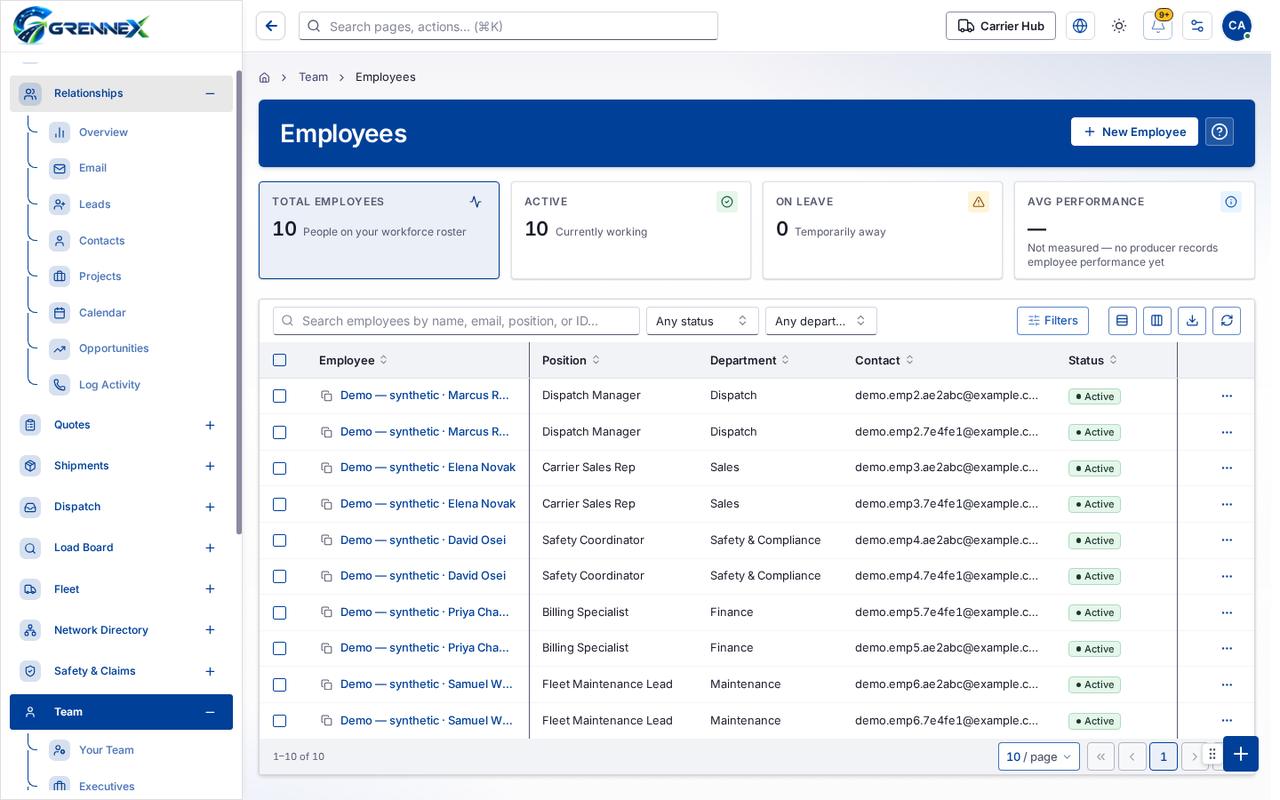
Task: Check the demo.emp3.7e4f1 Elena Novak row
Action: point(279,504)
